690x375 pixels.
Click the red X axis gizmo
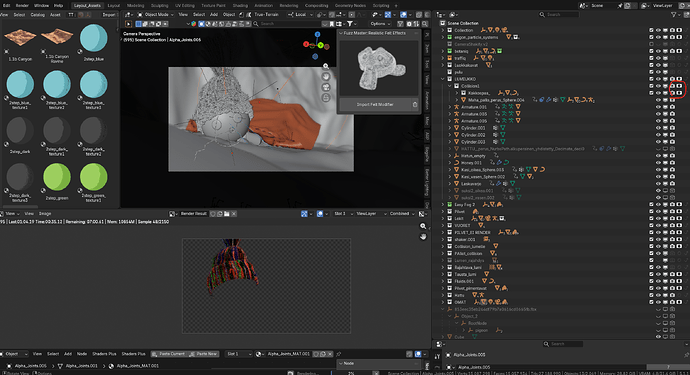(306, 44)
